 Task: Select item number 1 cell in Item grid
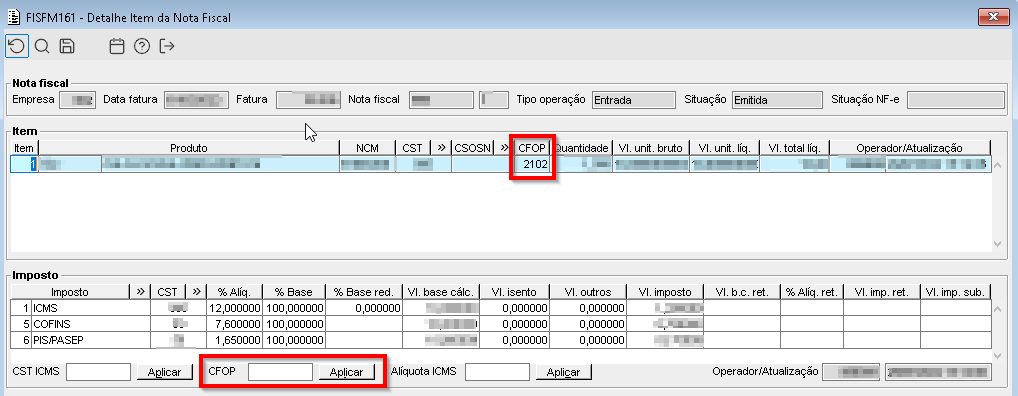tap(25, 165)
